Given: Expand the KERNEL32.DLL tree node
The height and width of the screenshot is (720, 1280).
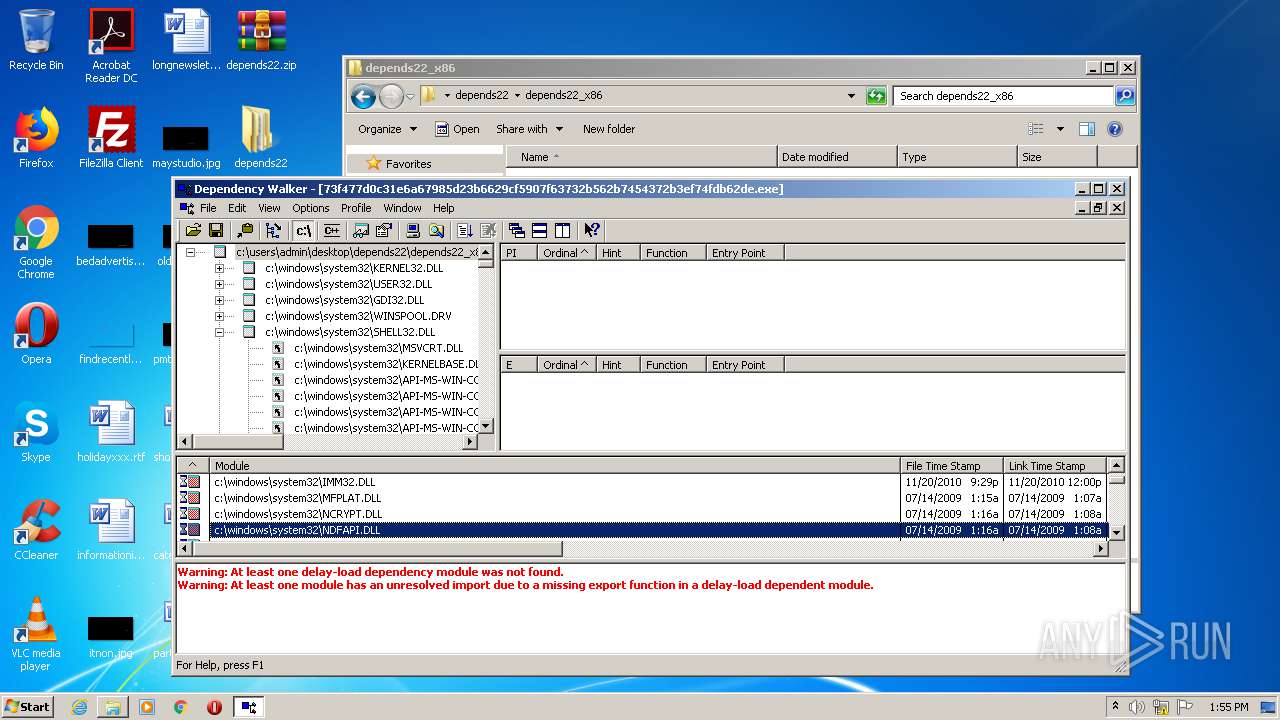Looking at the screenshot, I should tap(219, 268).
